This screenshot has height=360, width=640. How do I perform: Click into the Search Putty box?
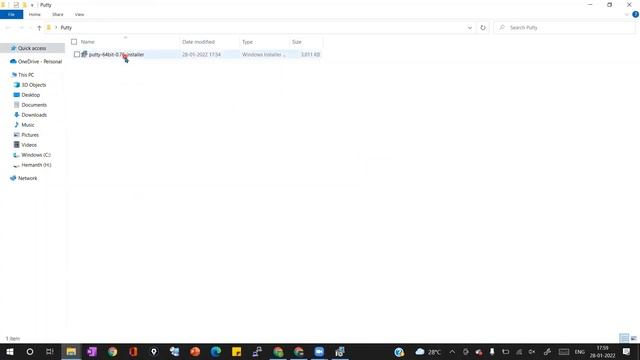(565, 27)
